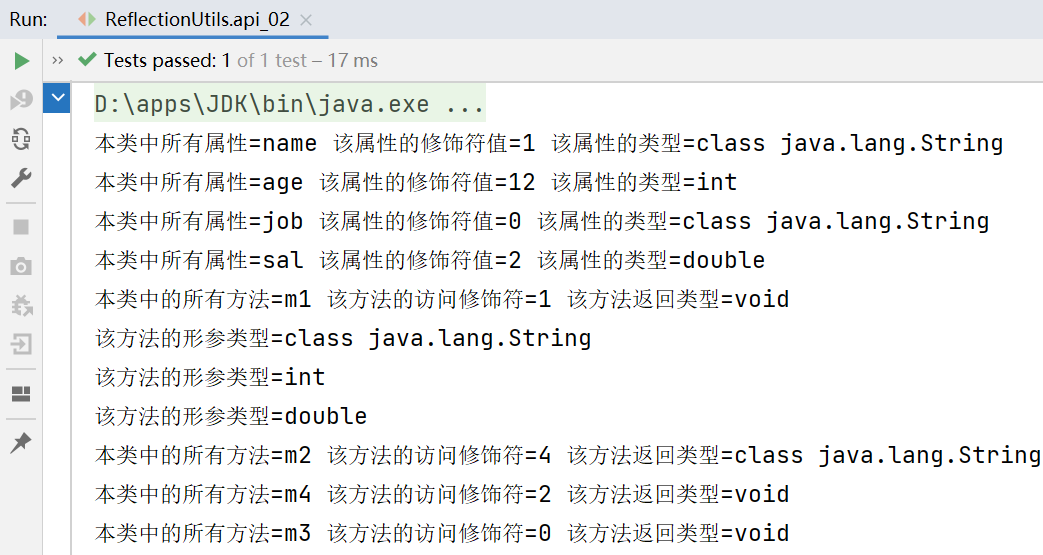1043x555 pixels.
Task: Expand the hidden toolbar double-chevron
Action: (x=57, y=61)
